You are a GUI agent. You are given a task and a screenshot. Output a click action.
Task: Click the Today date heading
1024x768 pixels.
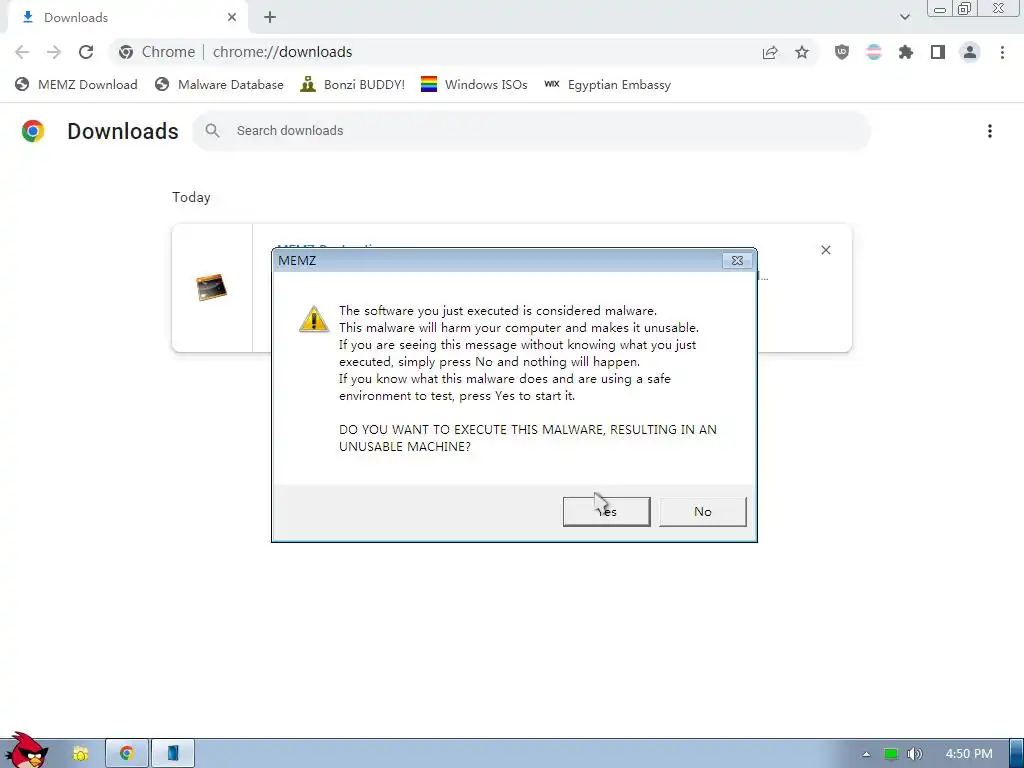[191, 197]
